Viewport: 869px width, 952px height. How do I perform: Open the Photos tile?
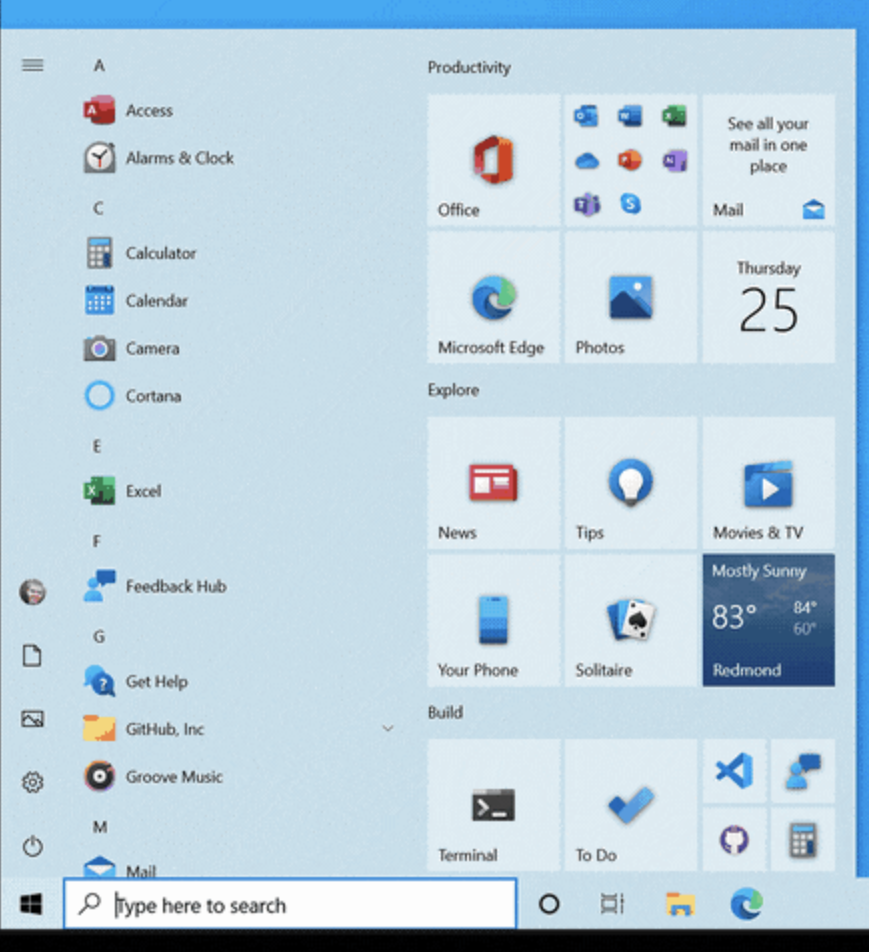[x=631, y=298]
